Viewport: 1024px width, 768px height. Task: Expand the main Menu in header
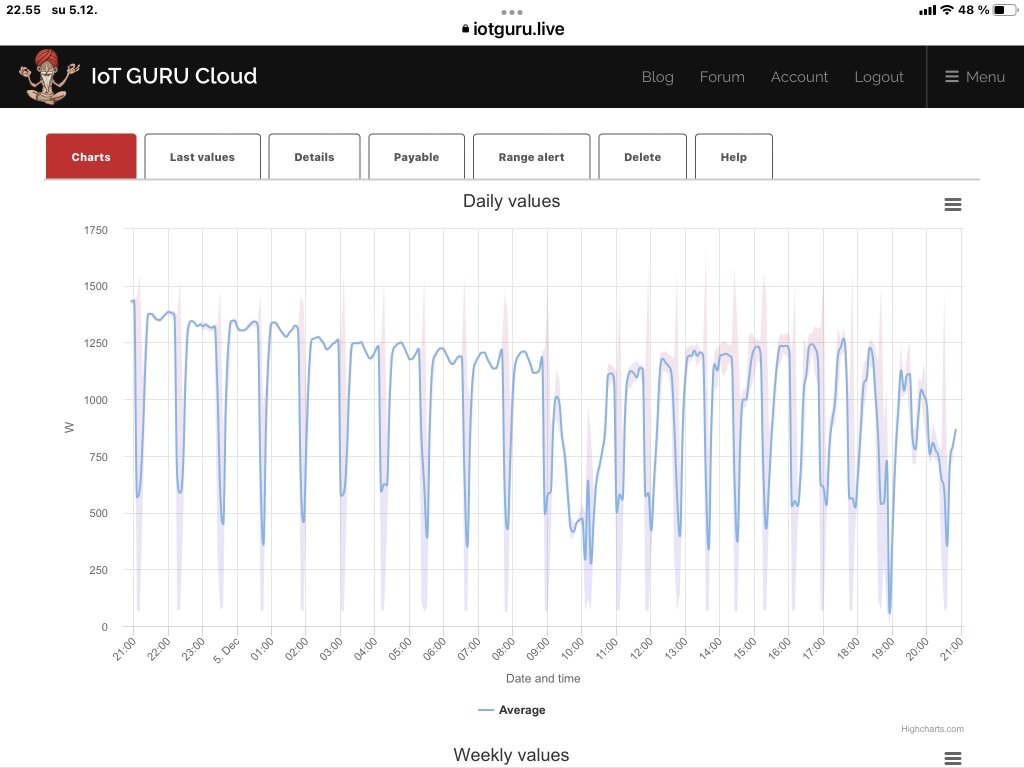pos(975,77)
